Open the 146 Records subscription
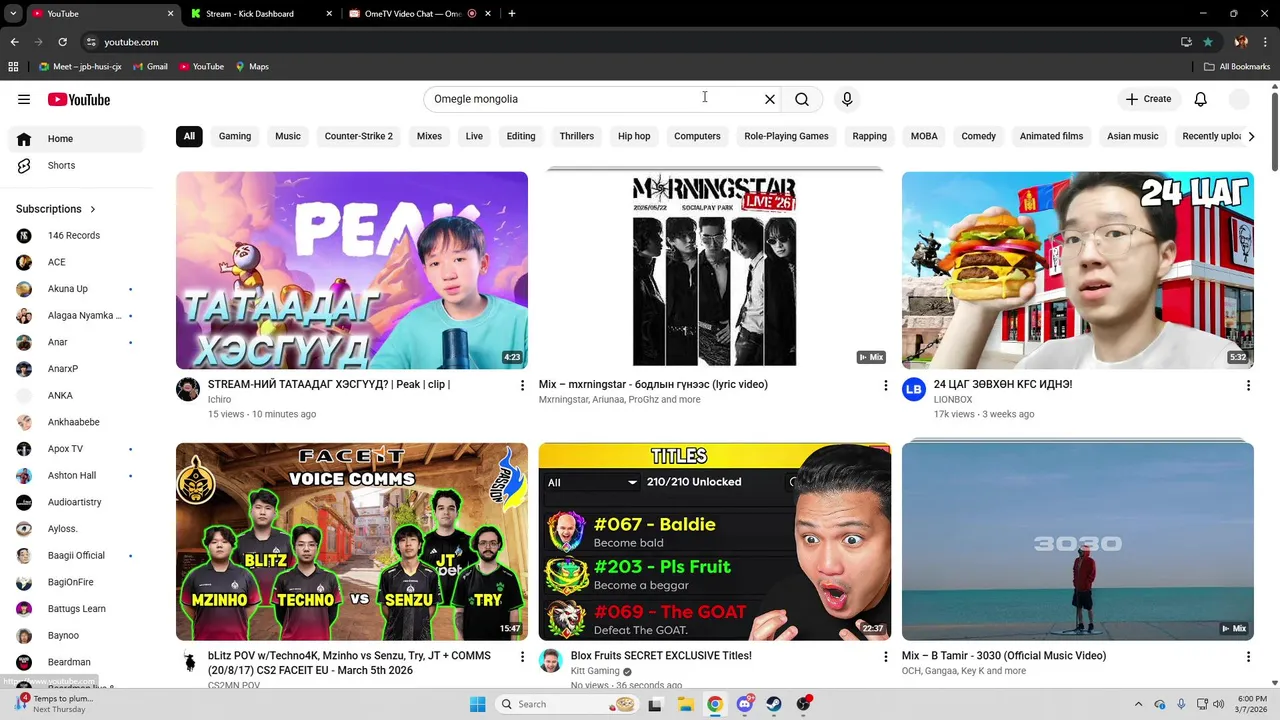Screen dimensions: 1280x720 76,235
